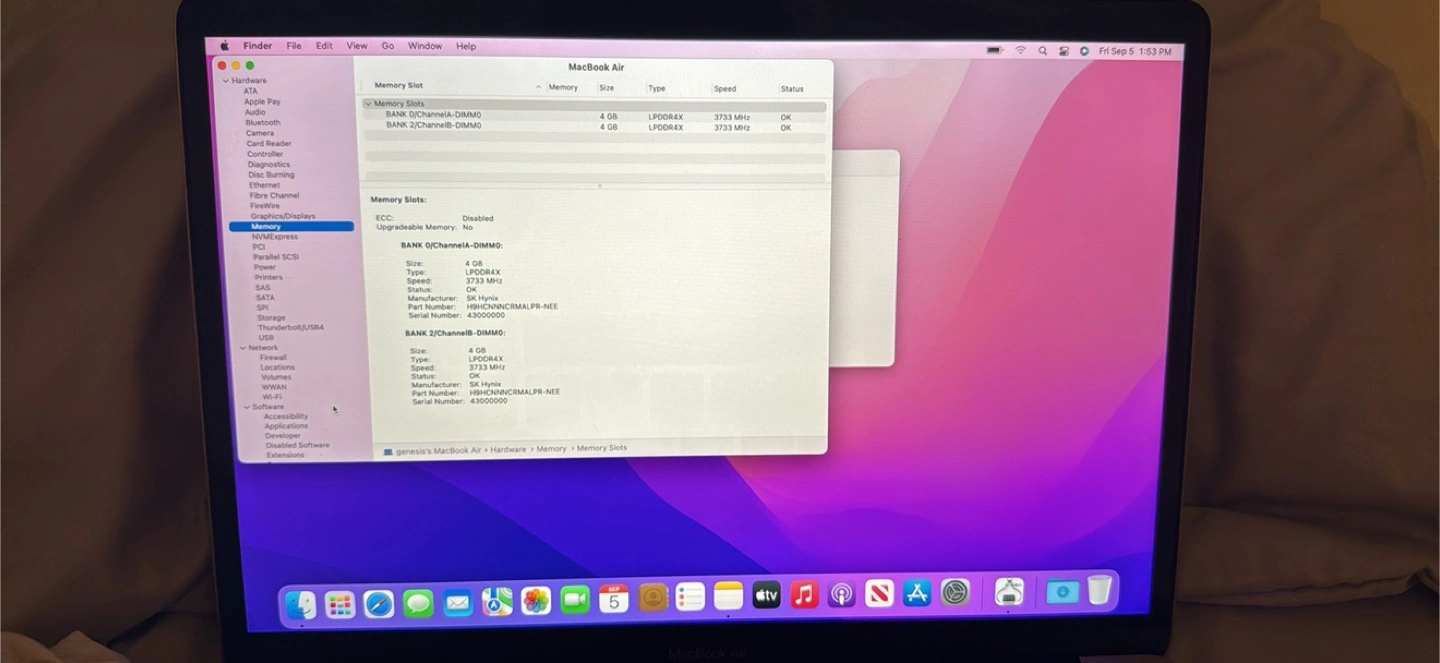Open the Photos app icon
The image size is (1440, 663).
[x=536, y=601]
